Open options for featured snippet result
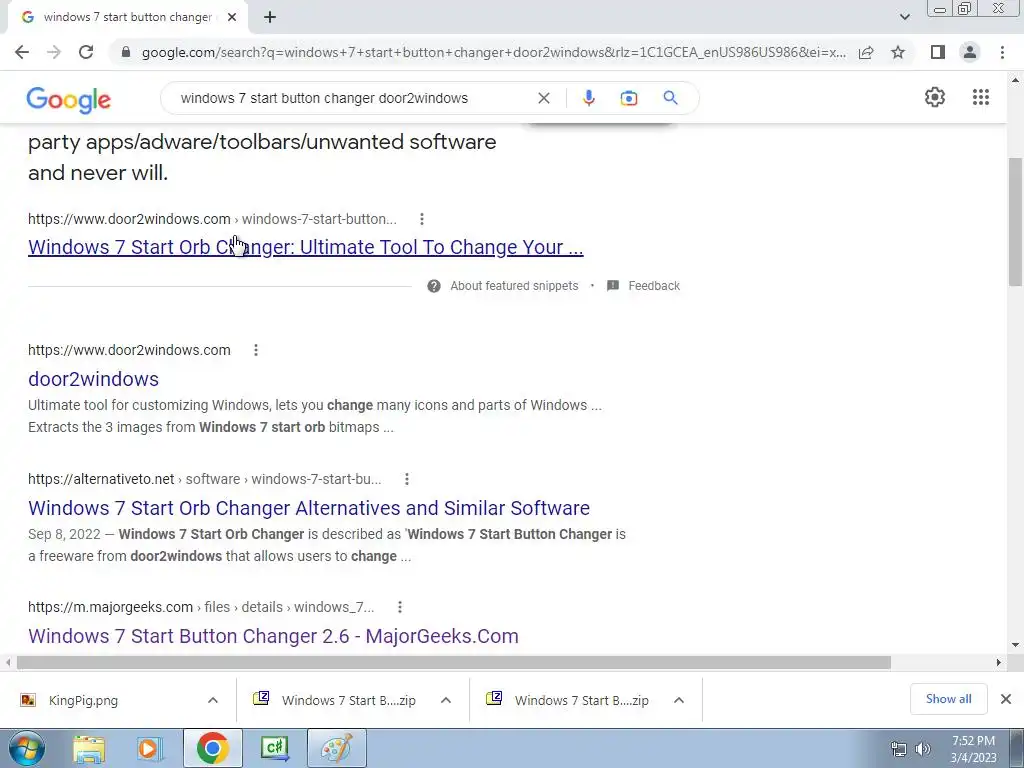 tap(422, 219)
